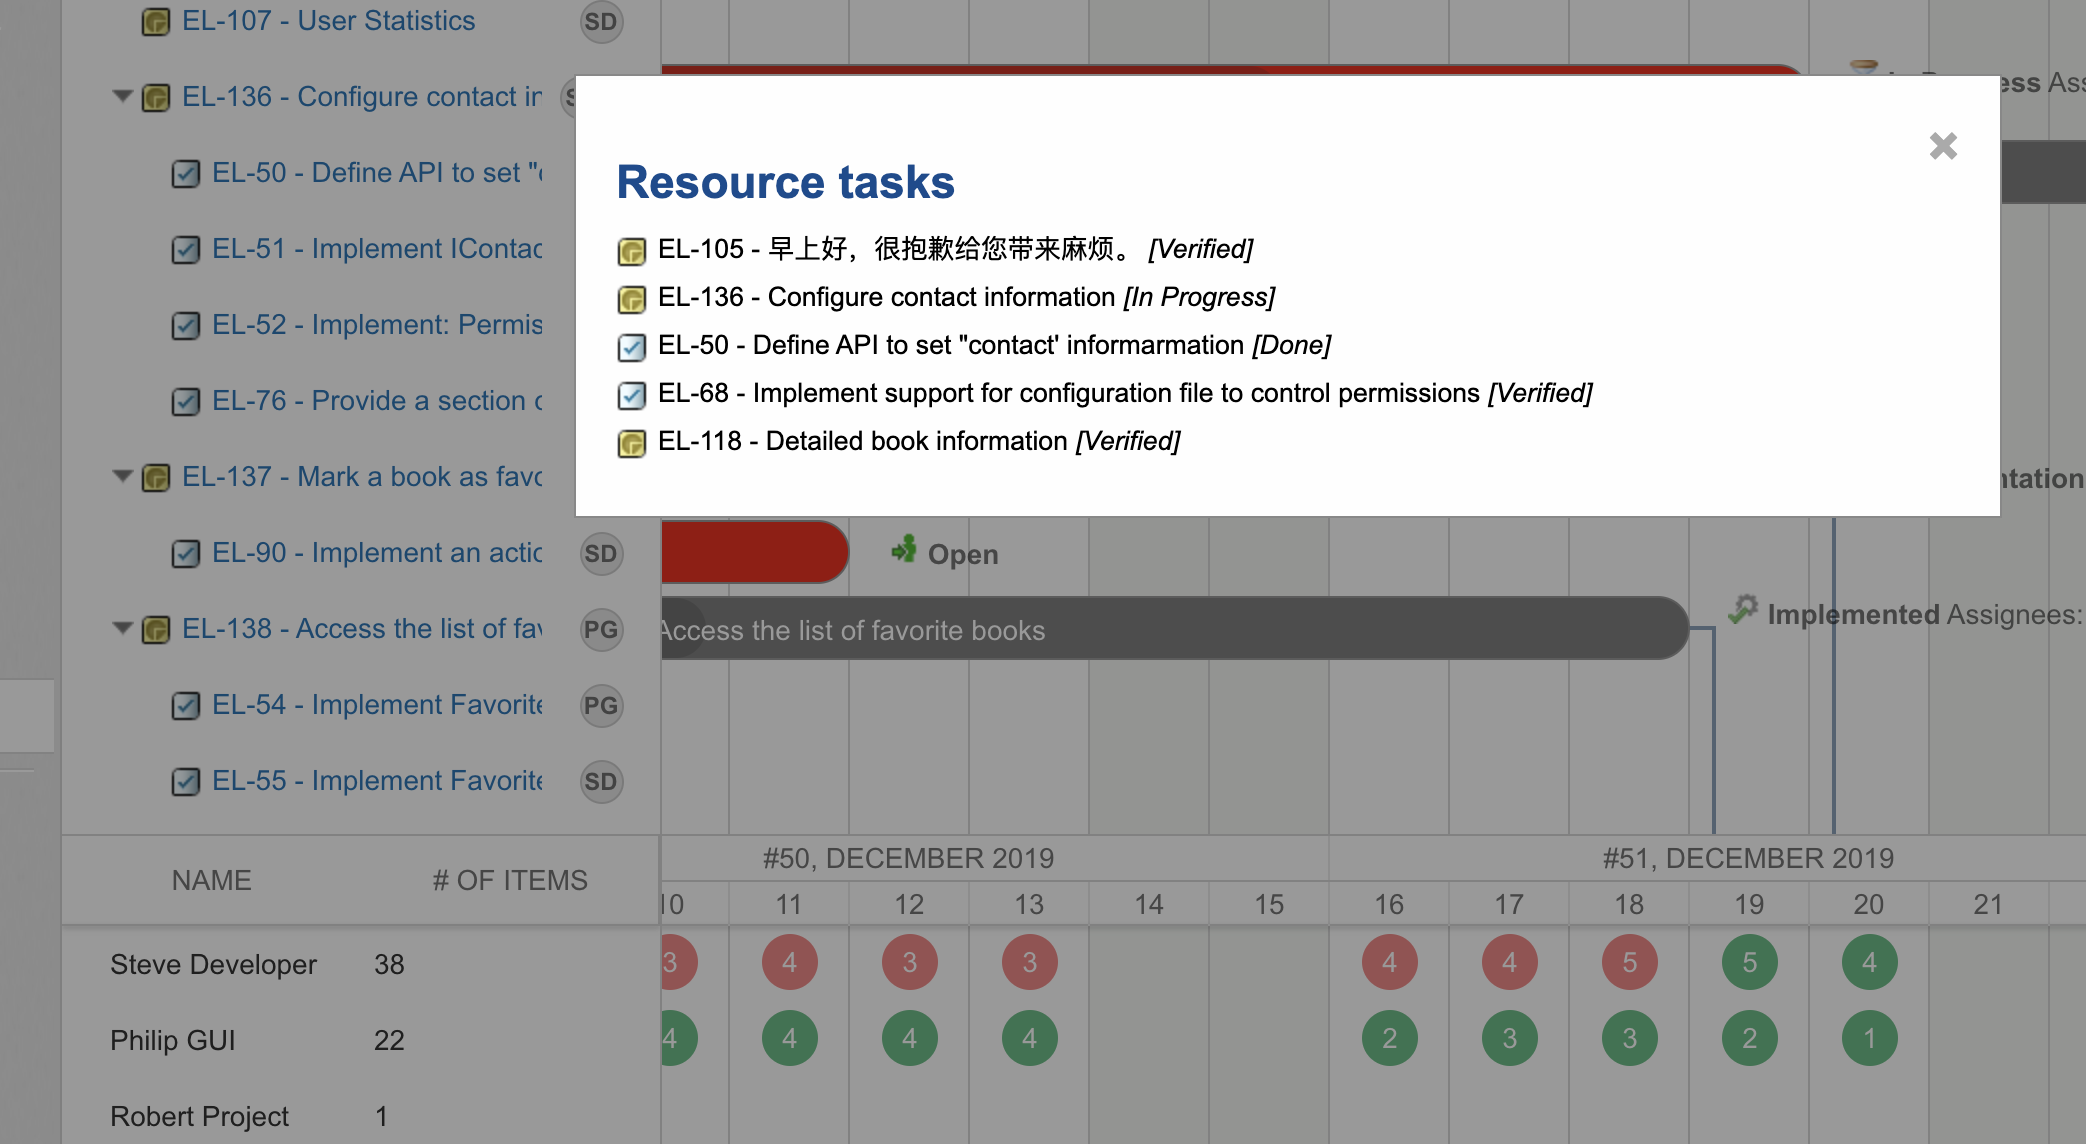Click the NAME column header

click(x=211, y=881)
